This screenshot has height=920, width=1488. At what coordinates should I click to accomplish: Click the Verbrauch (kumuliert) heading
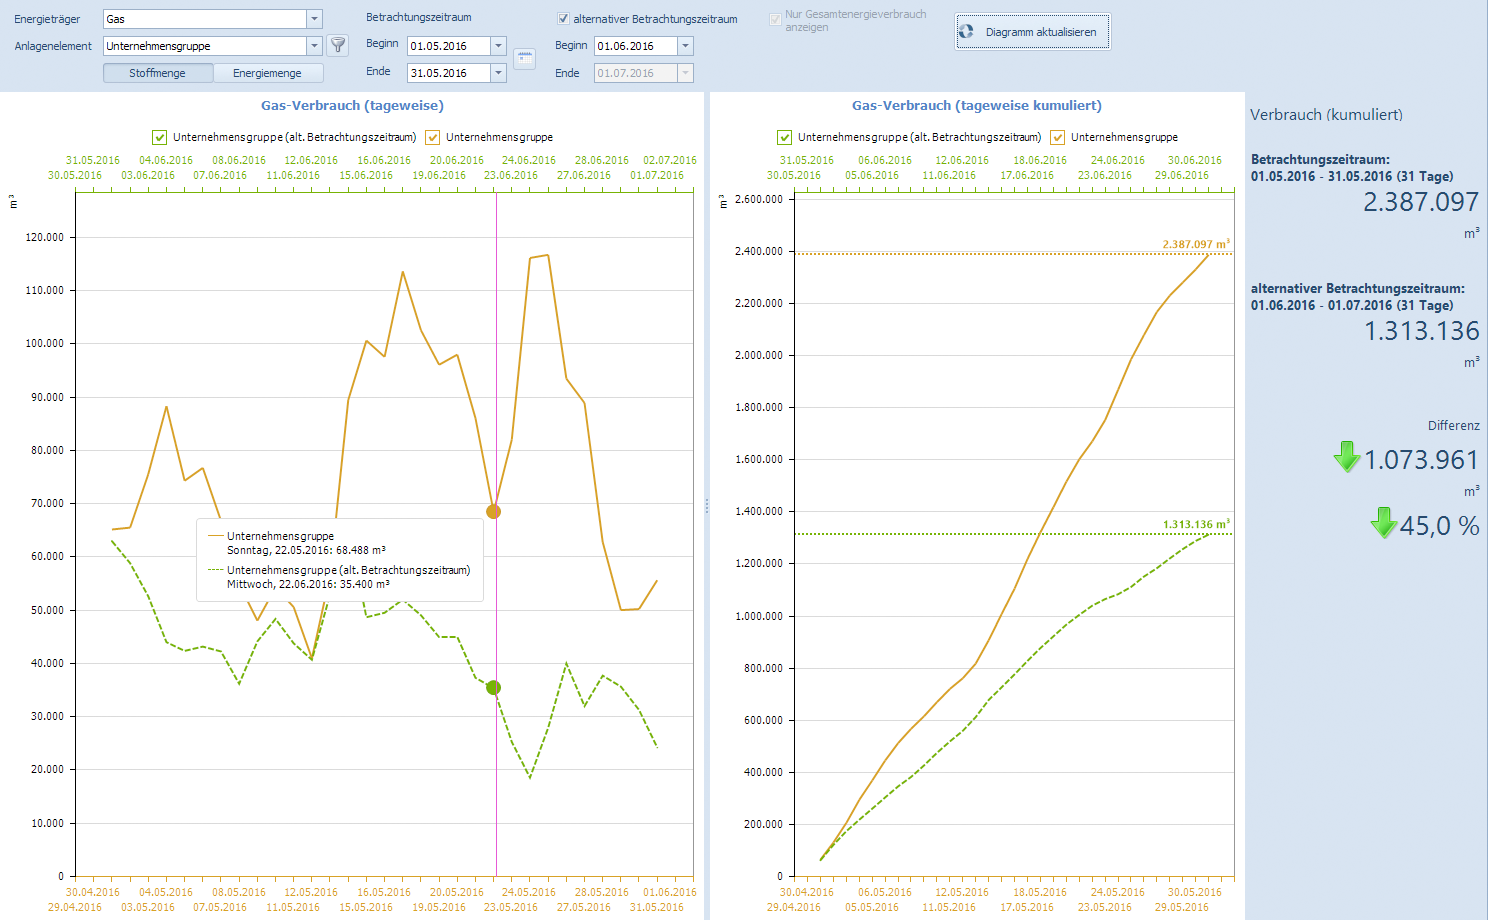(x=1326, y=115)
